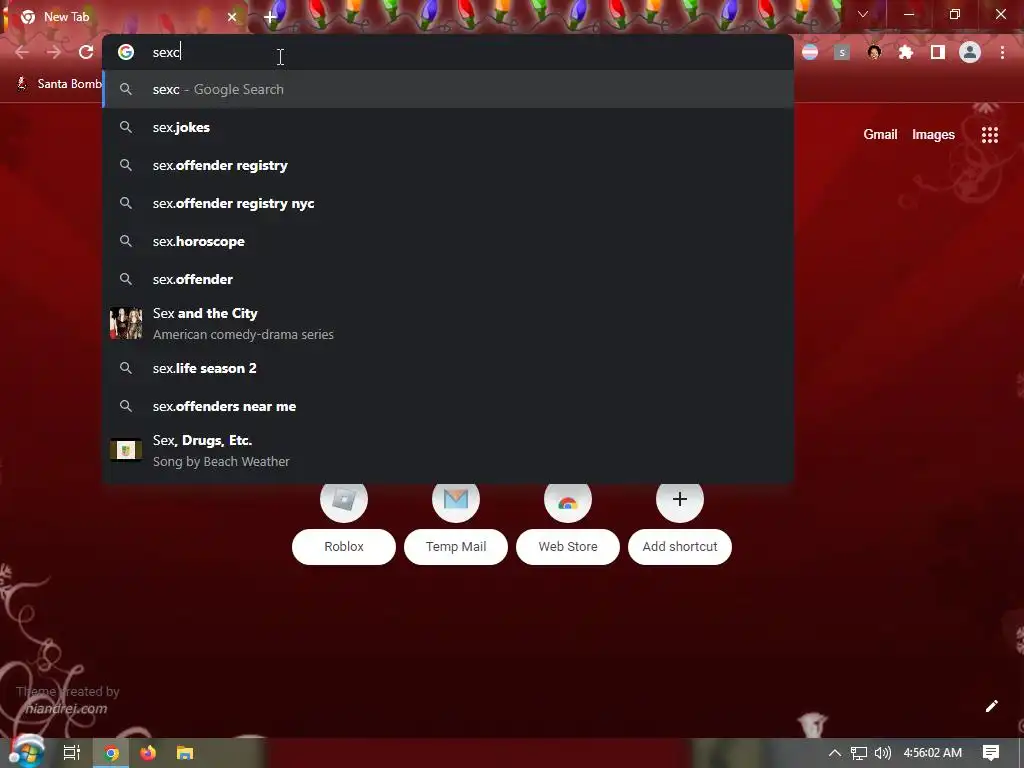Open Task View on the taskbar
Screen dimensions: 1024x768
(x=72, y=753)
